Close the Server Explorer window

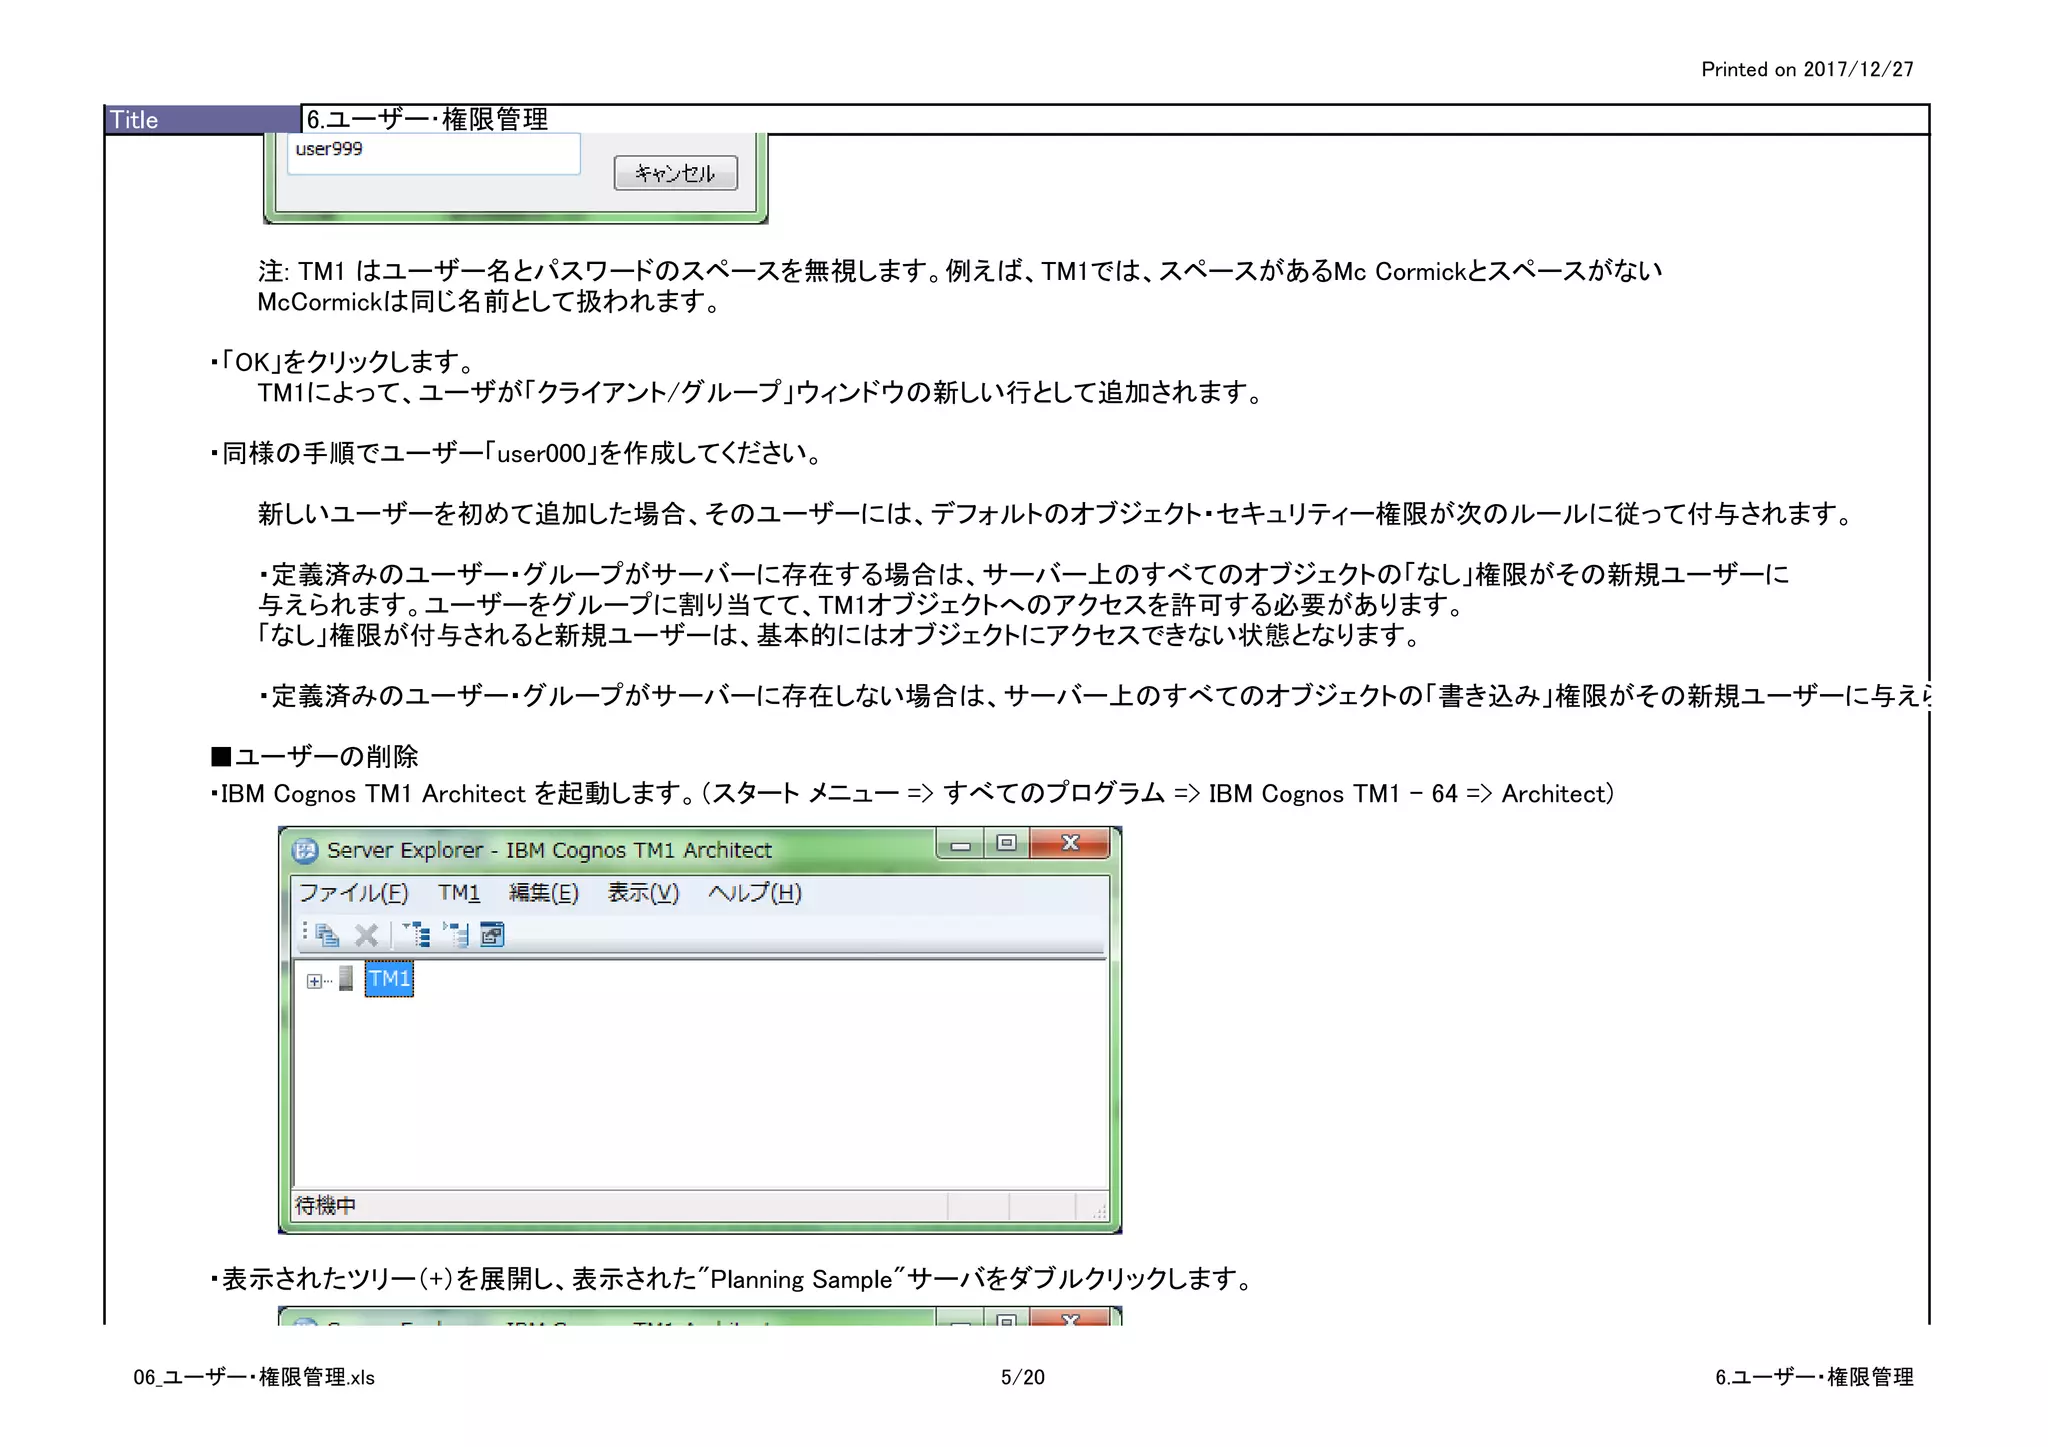point(1070,844)
